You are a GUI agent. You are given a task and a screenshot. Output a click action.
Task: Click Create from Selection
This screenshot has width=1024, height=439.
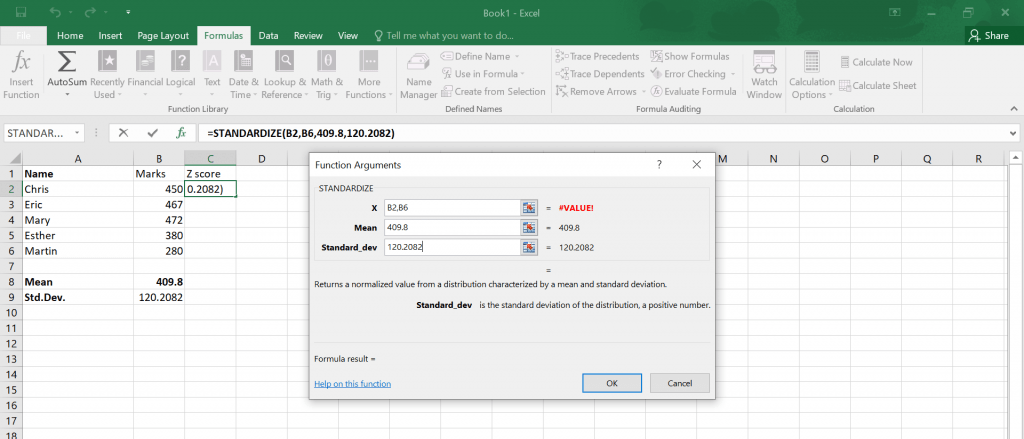[493, 91]
